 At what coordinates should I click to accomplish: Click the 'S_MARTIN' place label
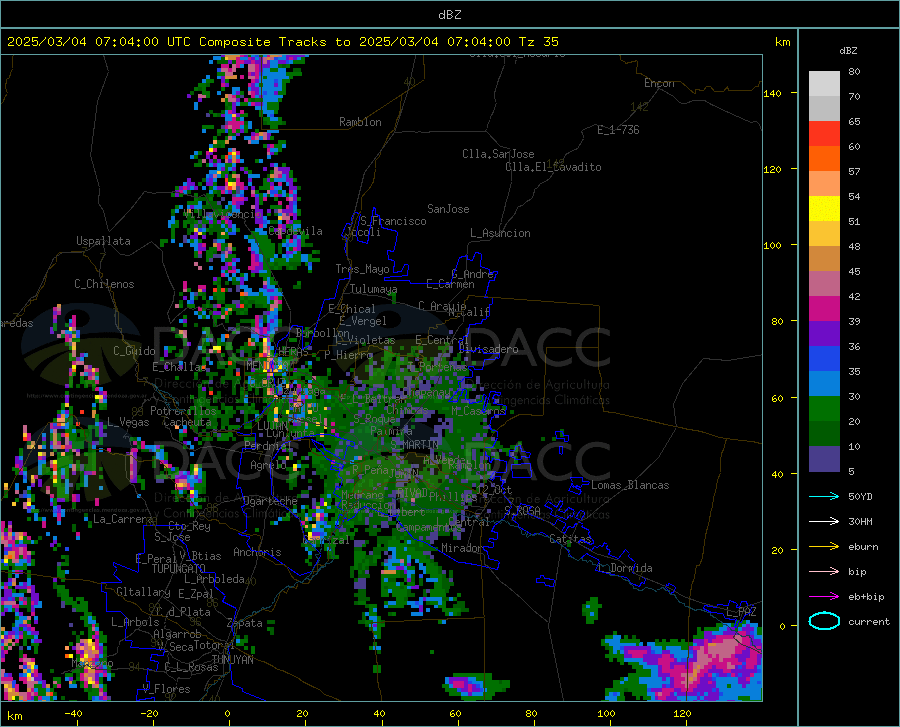414,445
